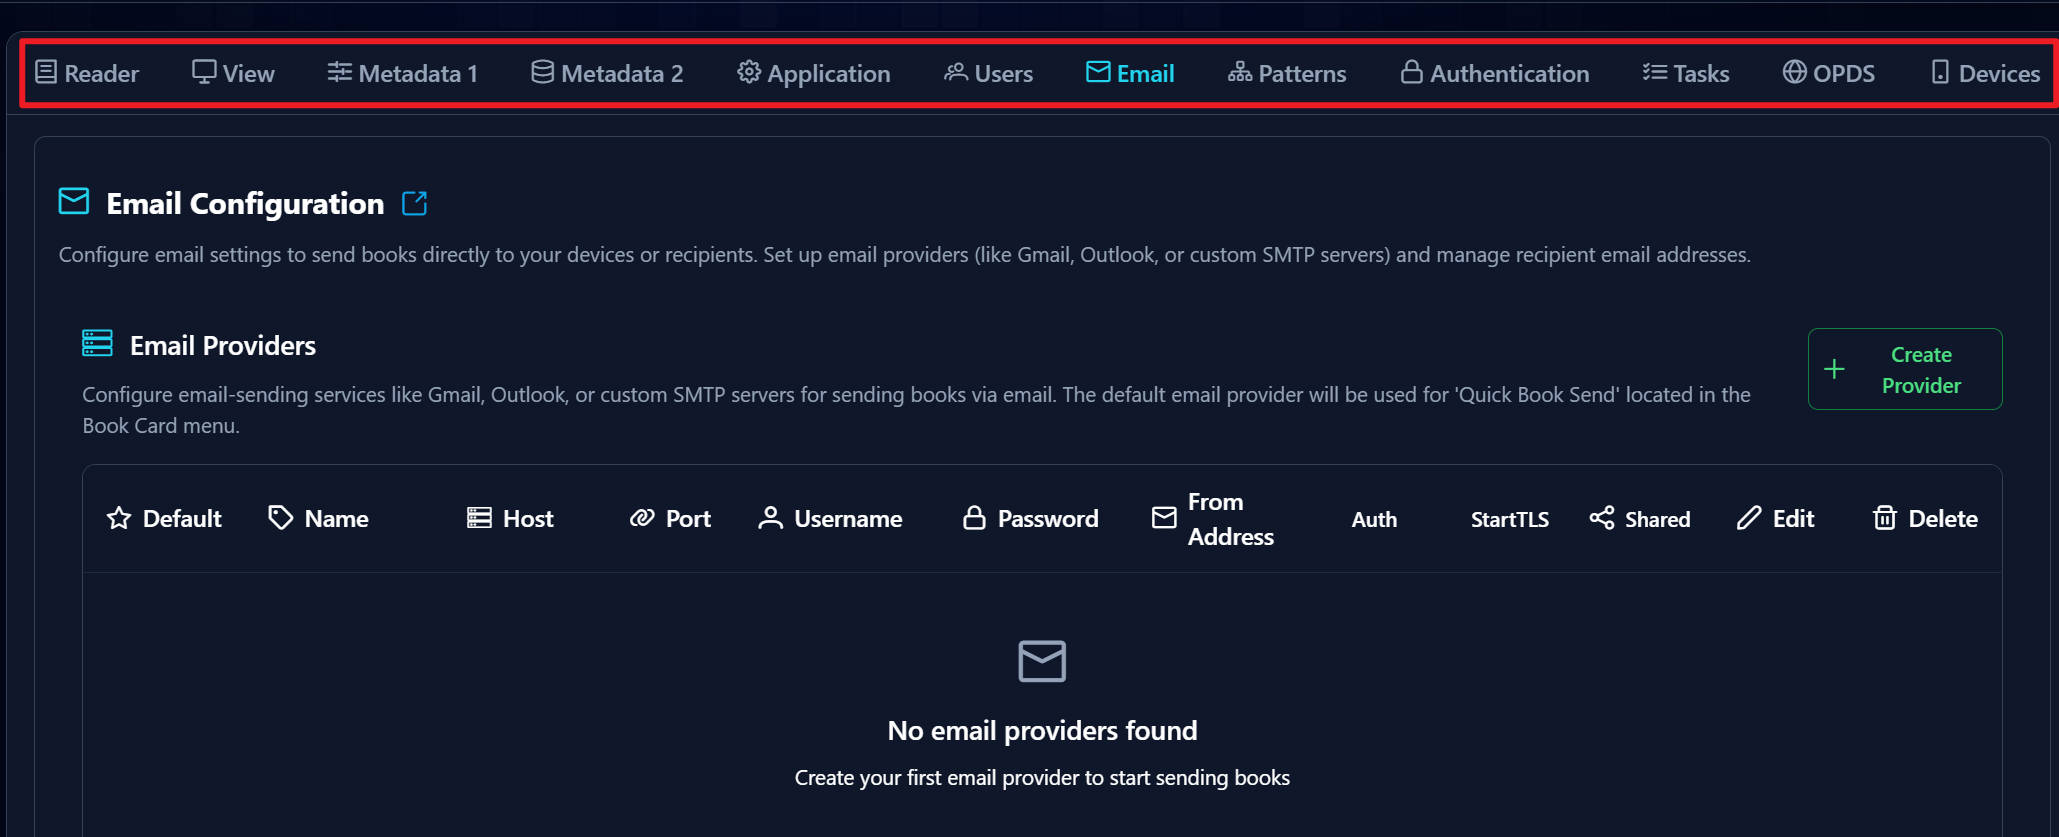
Task: Open the Devices tab
Action: pos(1985,73)
